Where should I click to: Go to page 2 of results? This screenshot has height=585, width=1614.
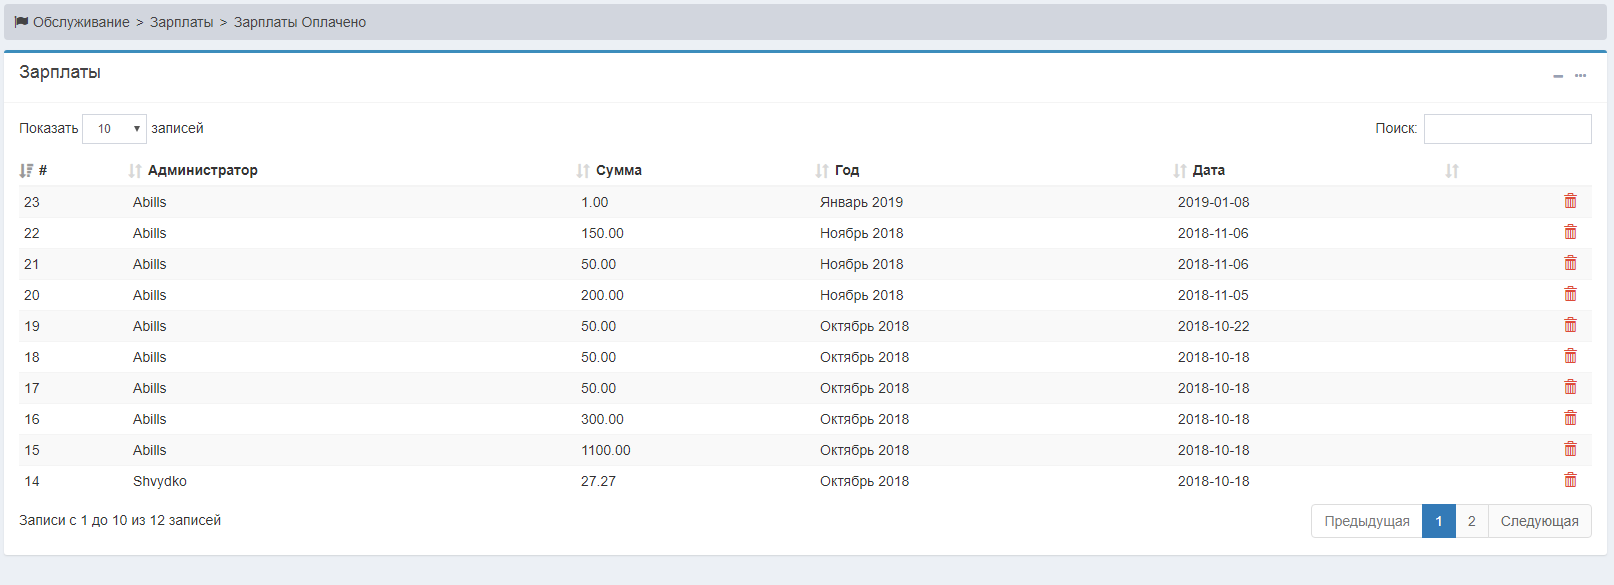[x=1471, y=521]
